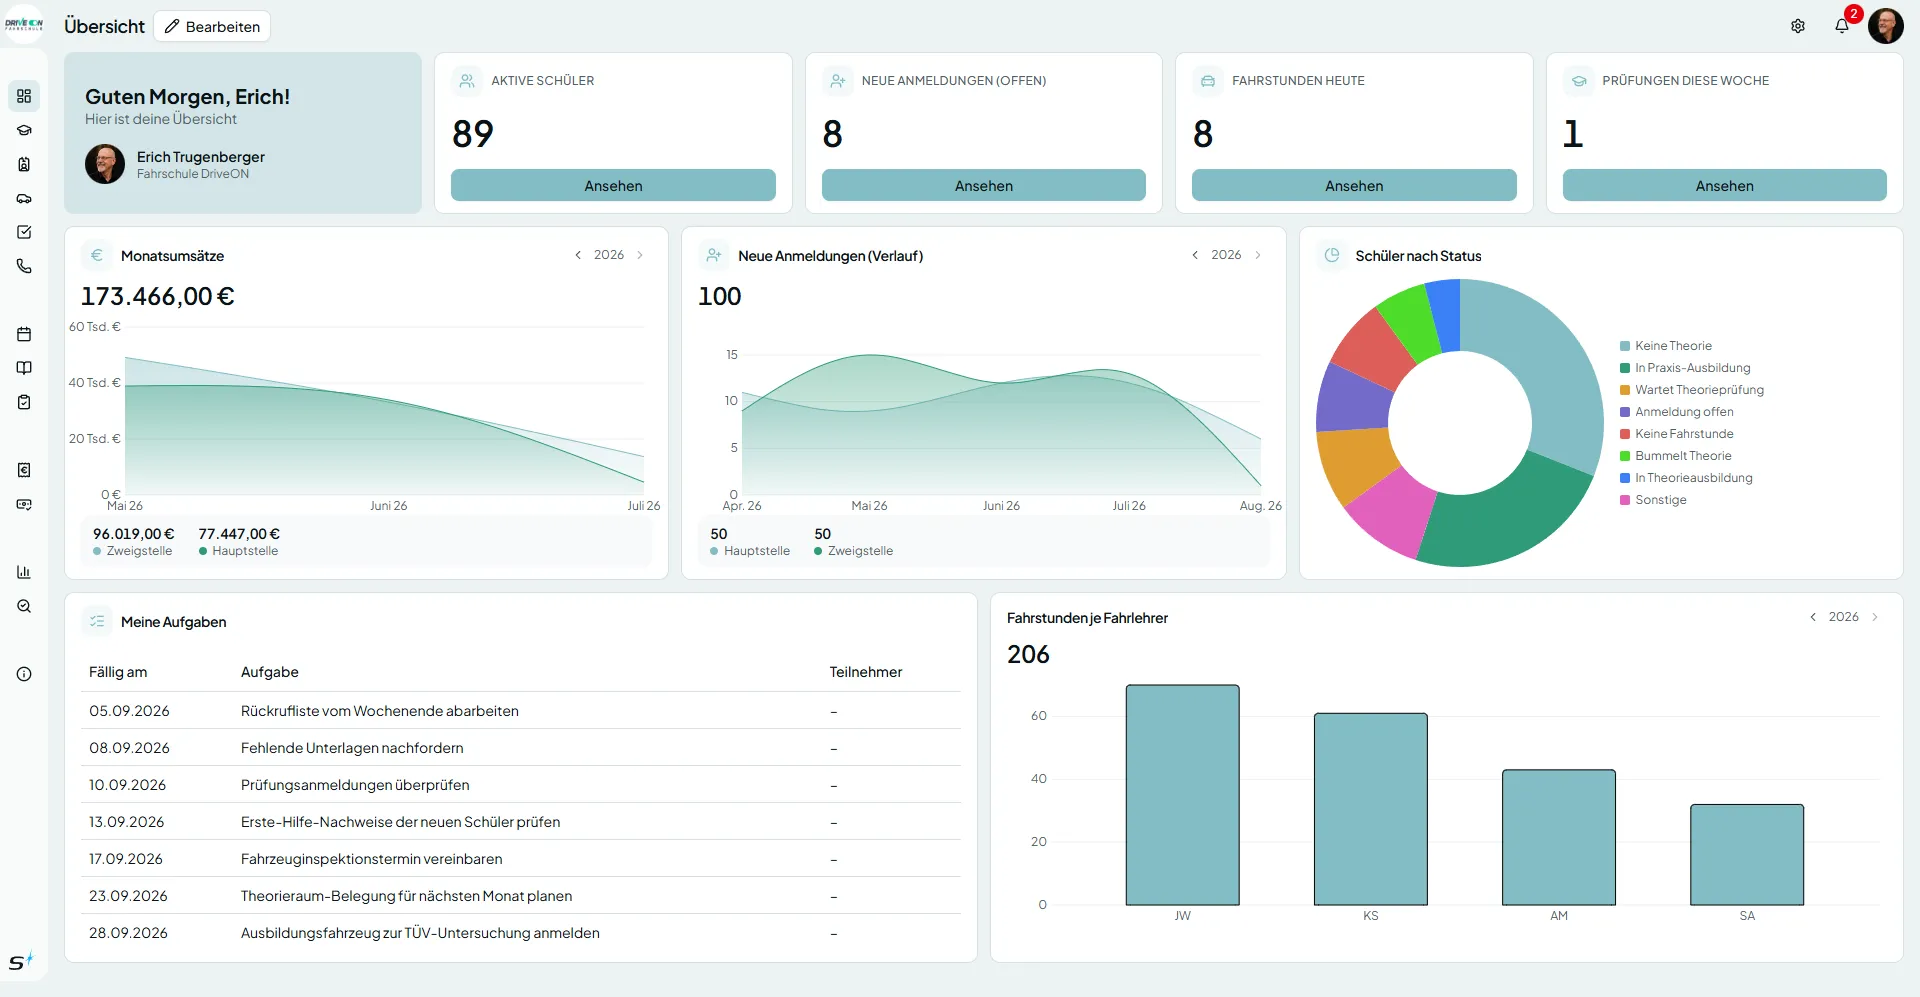This screenshot has width=1920, height=997.
Task: Open the magnifier search-check icon in sidebar
Action: [x=24, y=606]
